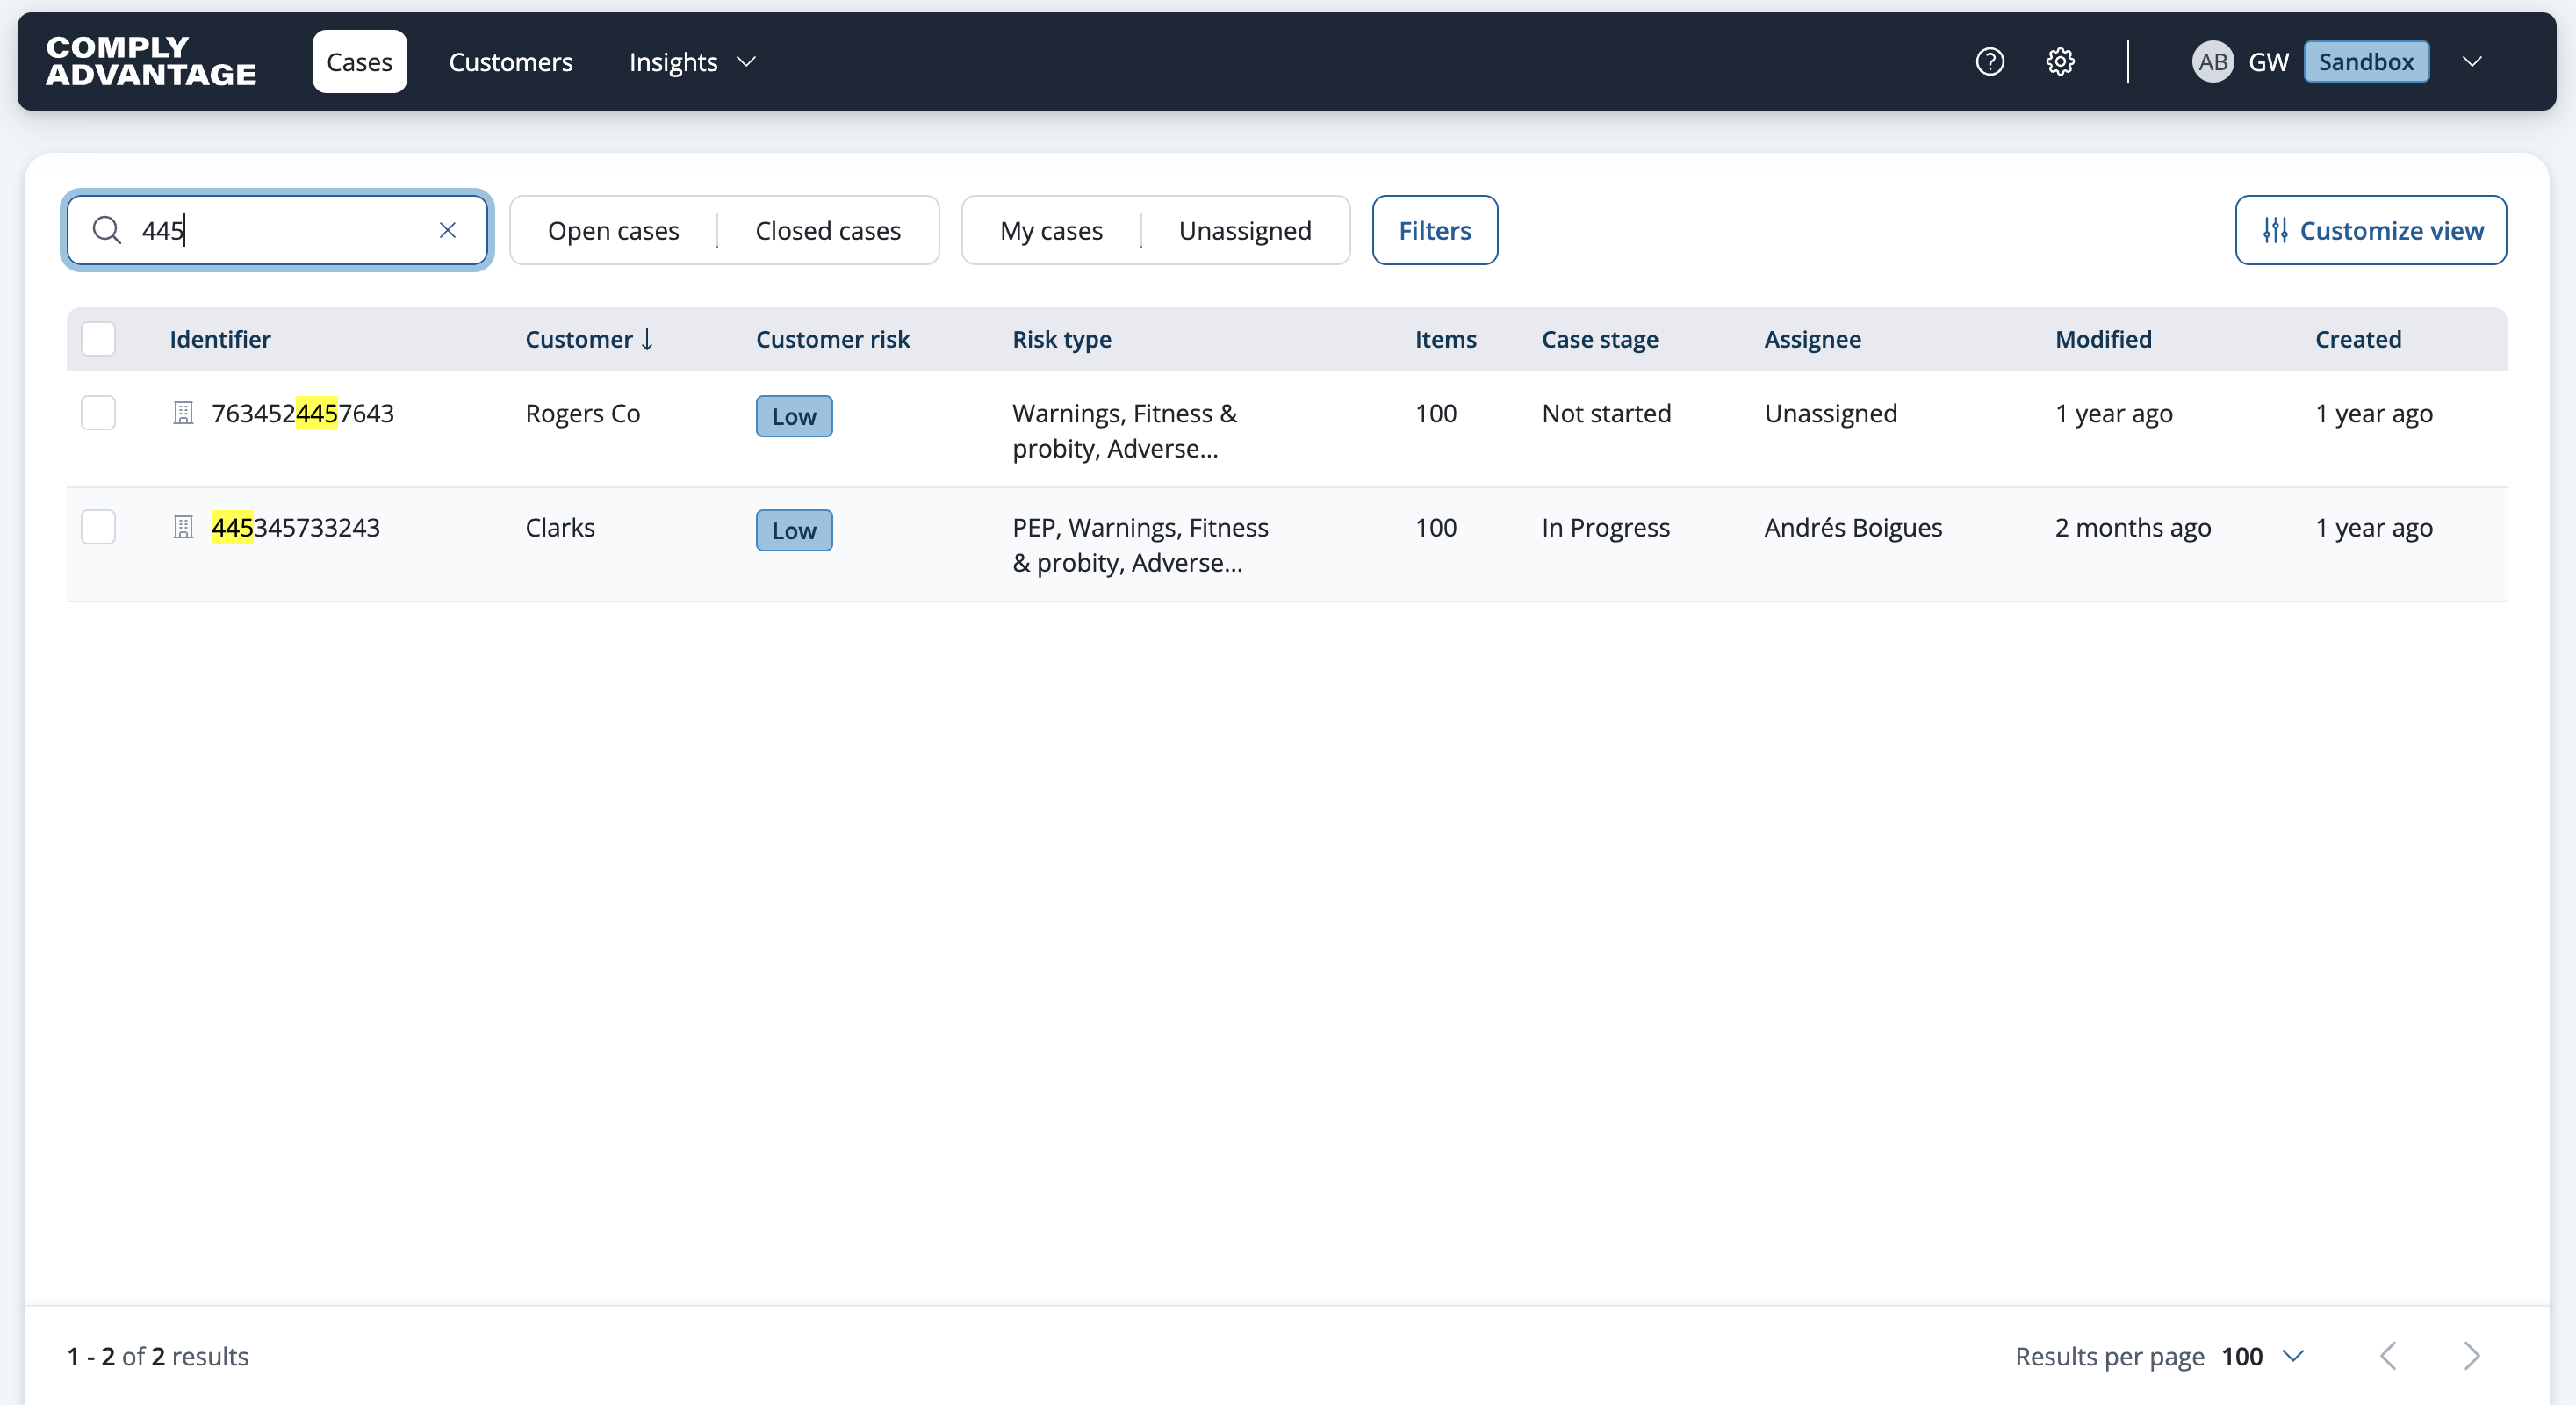Click the Customer risk column header
Screen dimensions: 2576x1405
coord(833,340)
